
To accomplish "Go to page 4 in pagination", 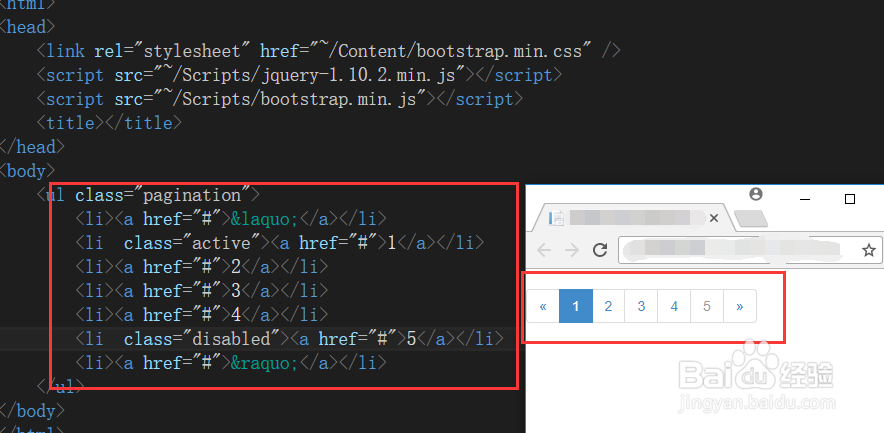I will [674, 307].
